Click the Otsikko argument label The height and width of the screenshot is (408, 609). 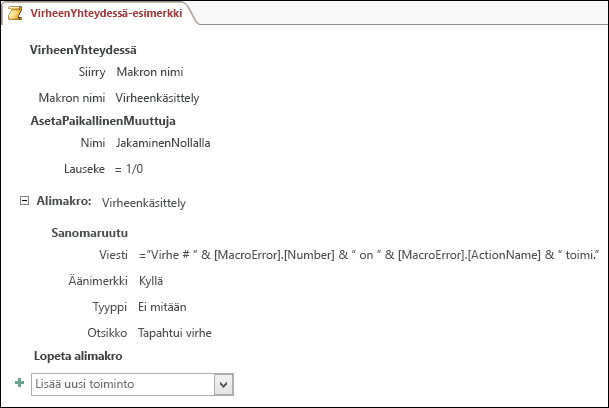tap(107, 333)
